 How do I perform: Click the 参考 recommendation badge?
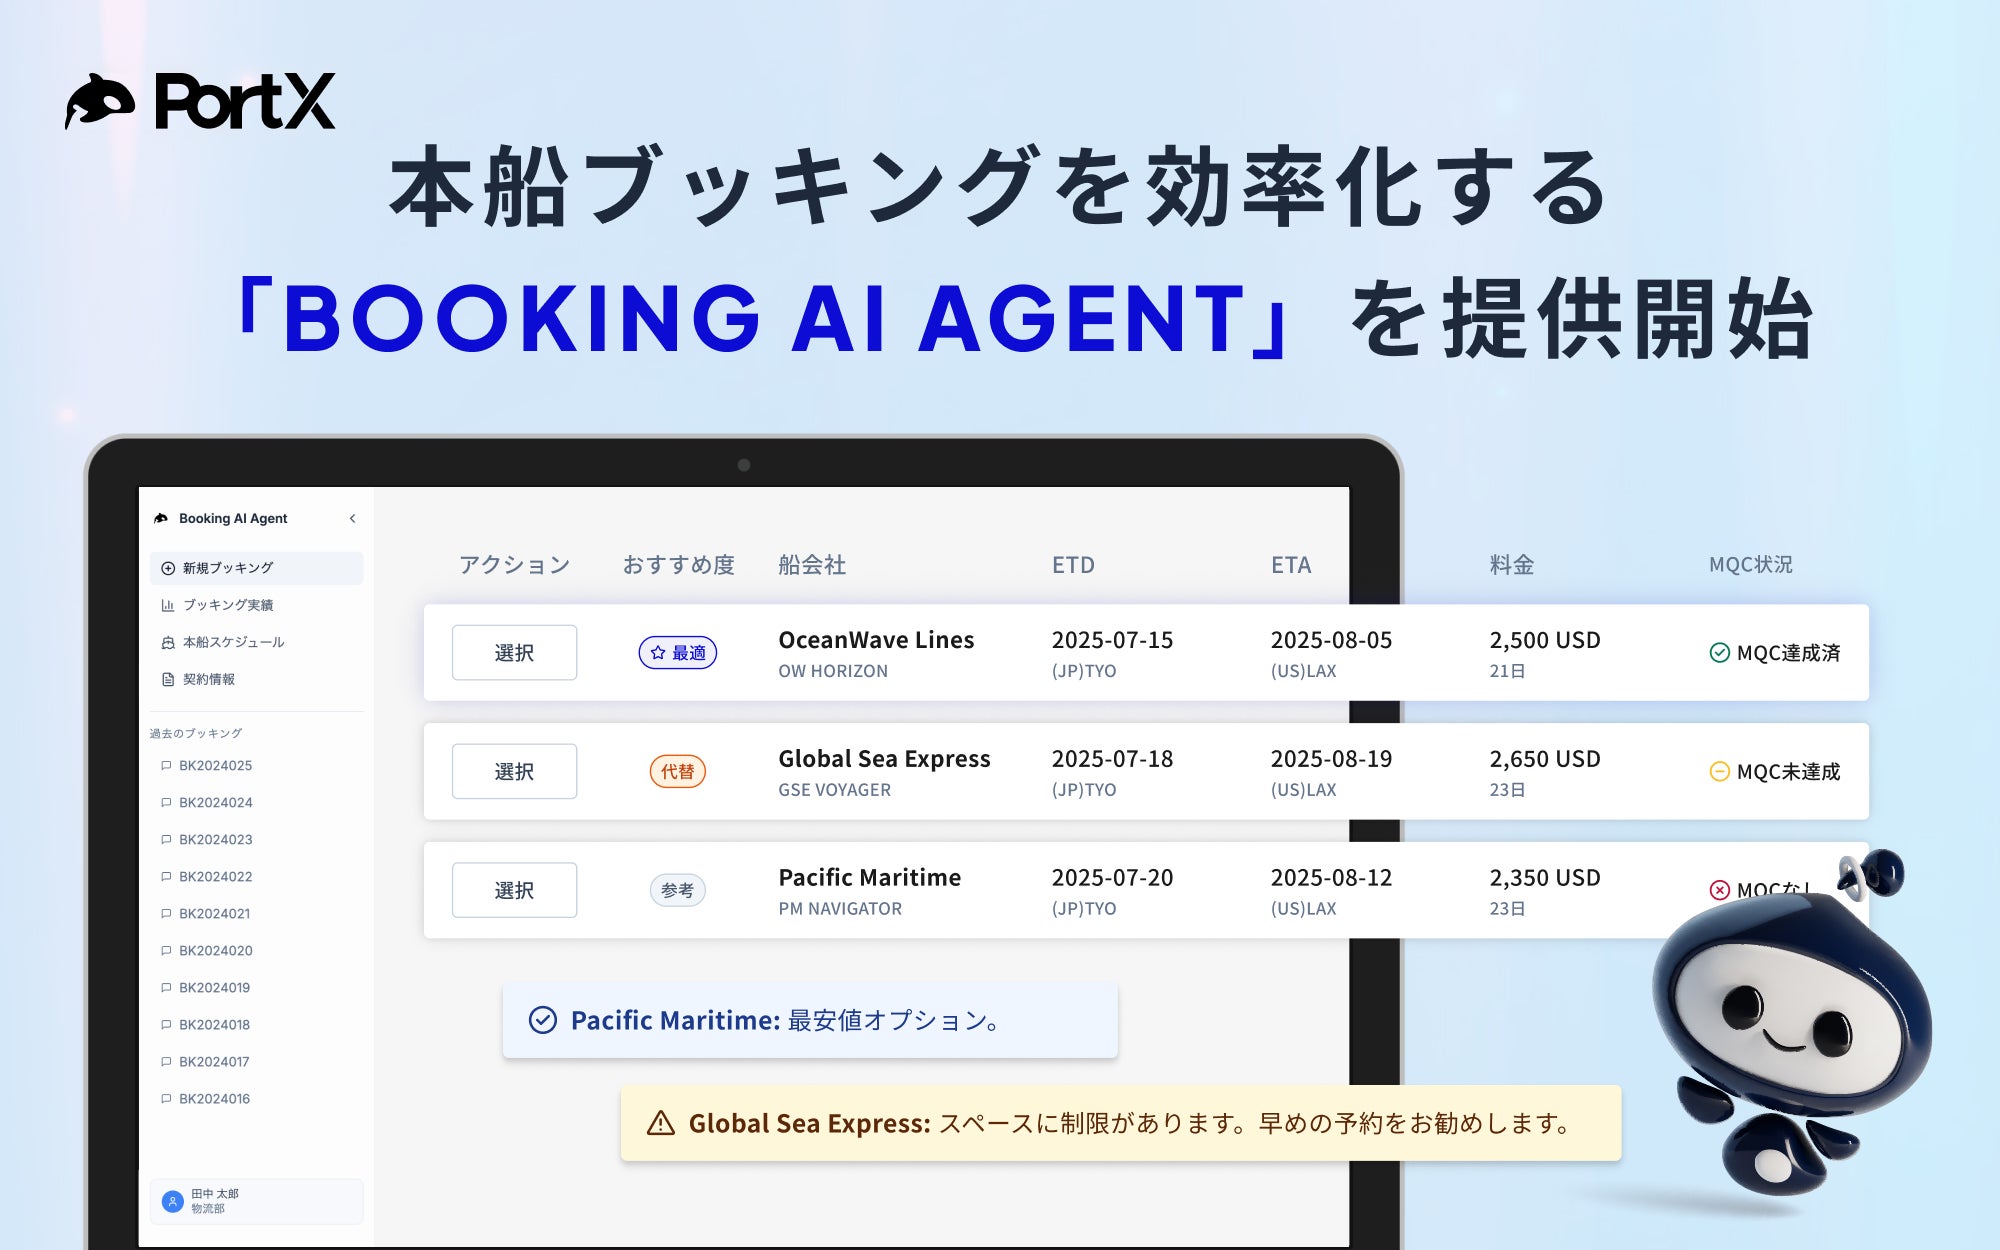coord(678,890)
